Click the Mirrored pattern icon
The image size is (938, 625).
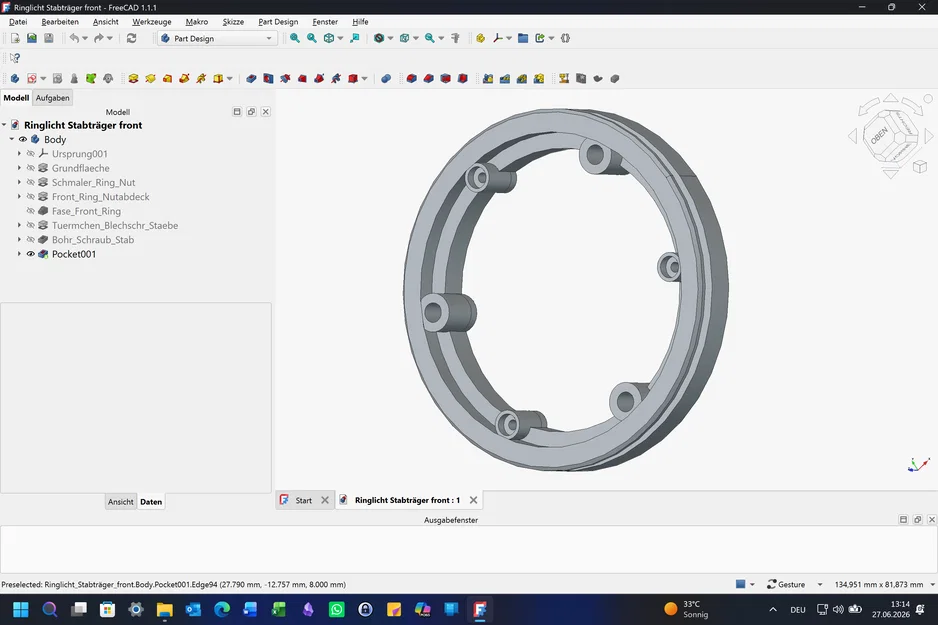488,78
